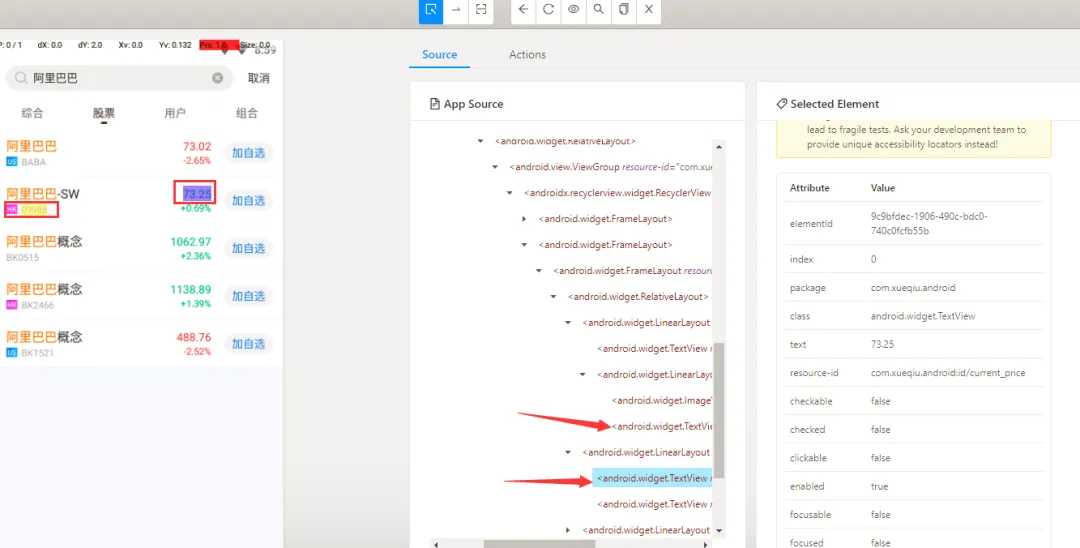Quit session with the X toolbar icon
Screen dimensions: 1080x548
tap(649, 10)
